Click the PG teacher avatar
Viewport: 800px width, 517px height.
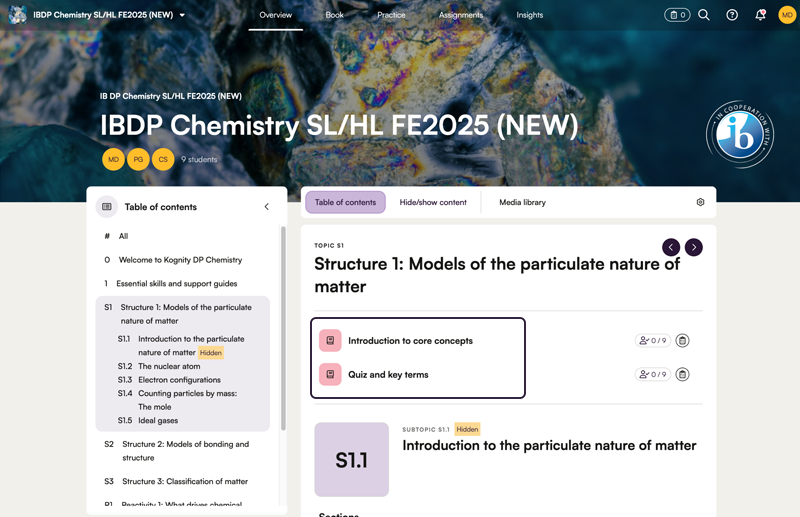click(138, 159)
